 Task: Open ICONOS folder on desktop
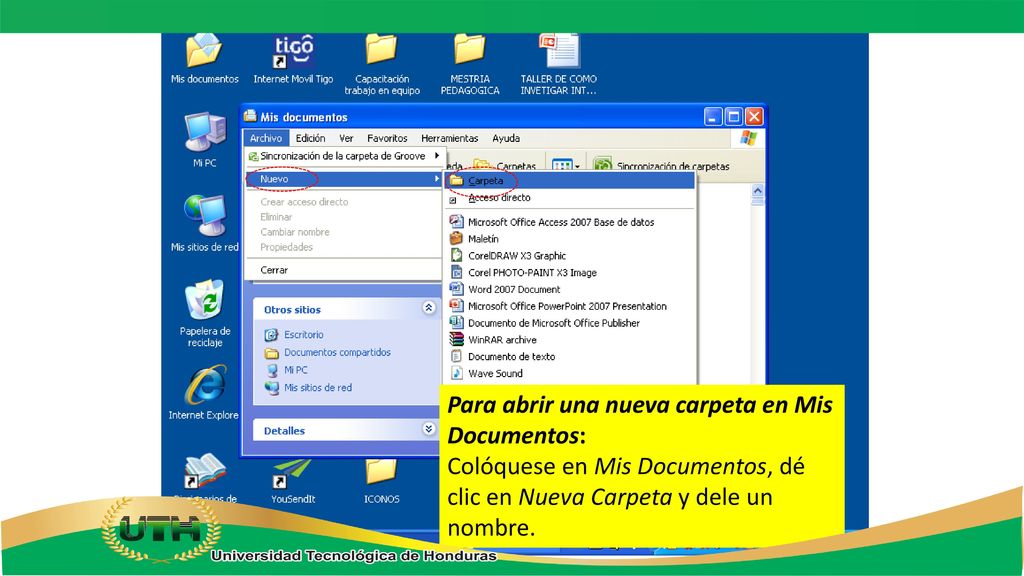381,482
